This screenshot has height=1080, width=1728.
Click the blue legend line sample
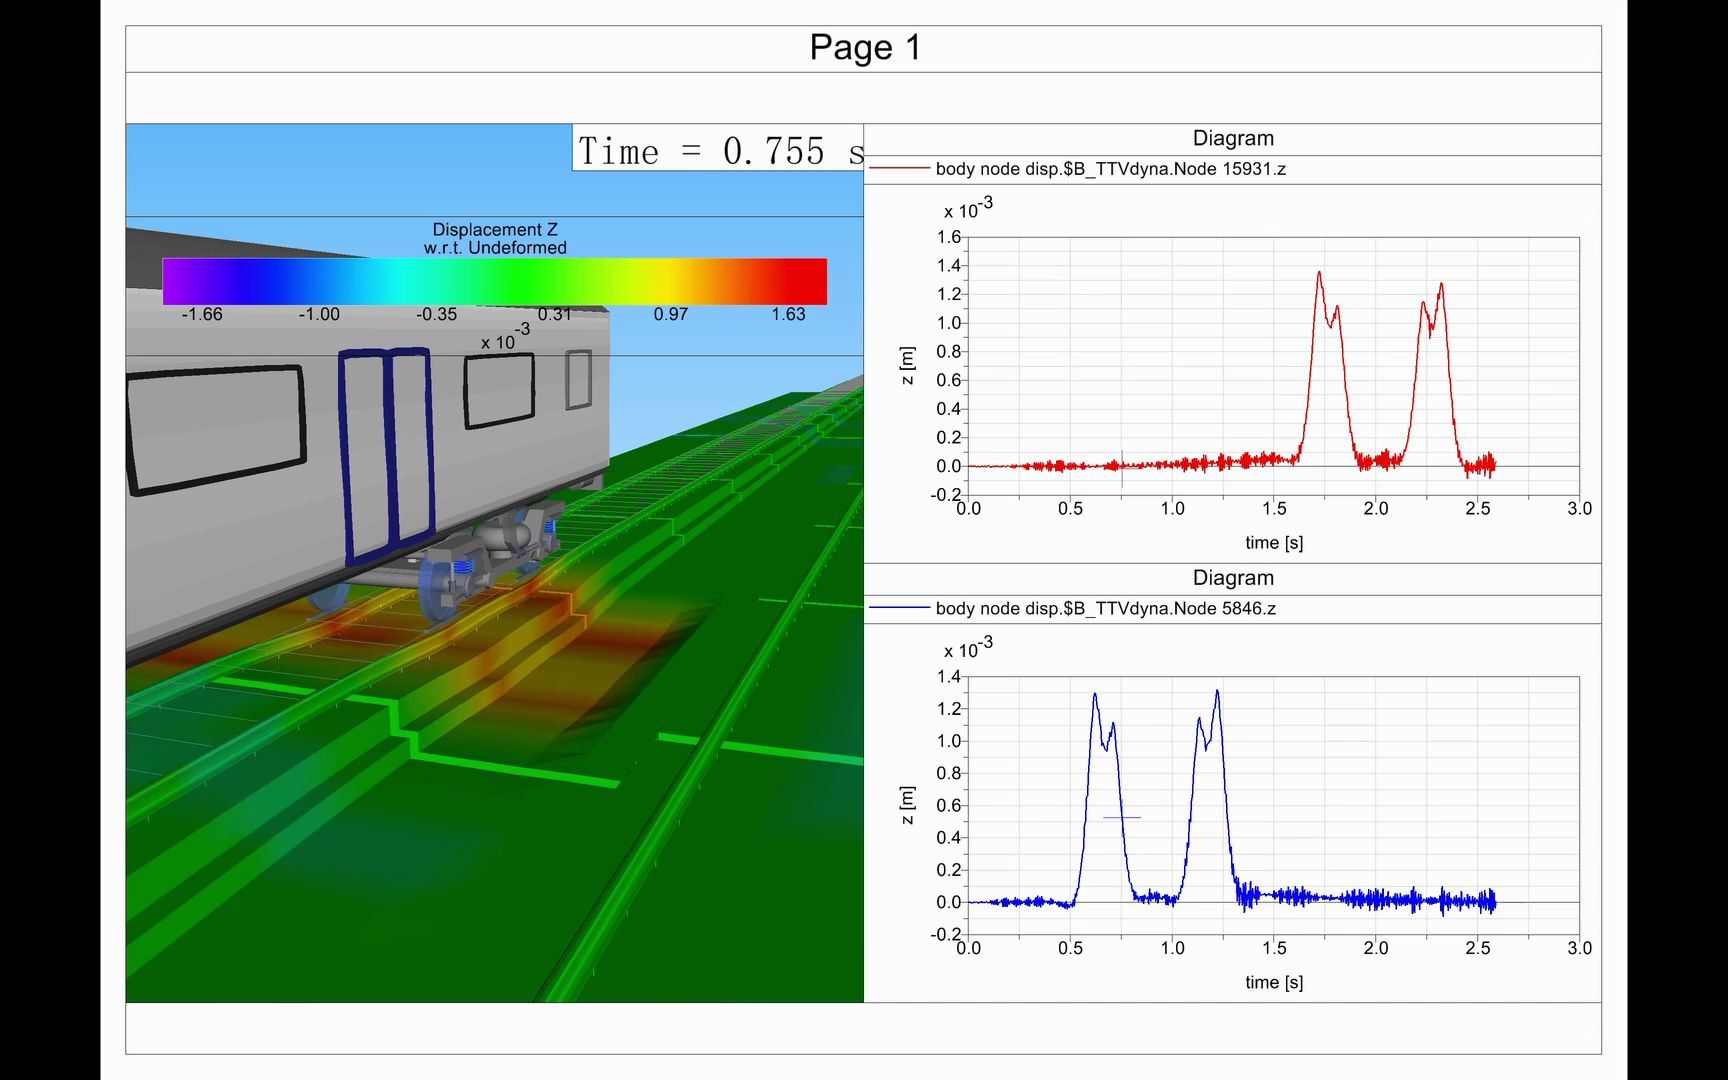[899, 608]
